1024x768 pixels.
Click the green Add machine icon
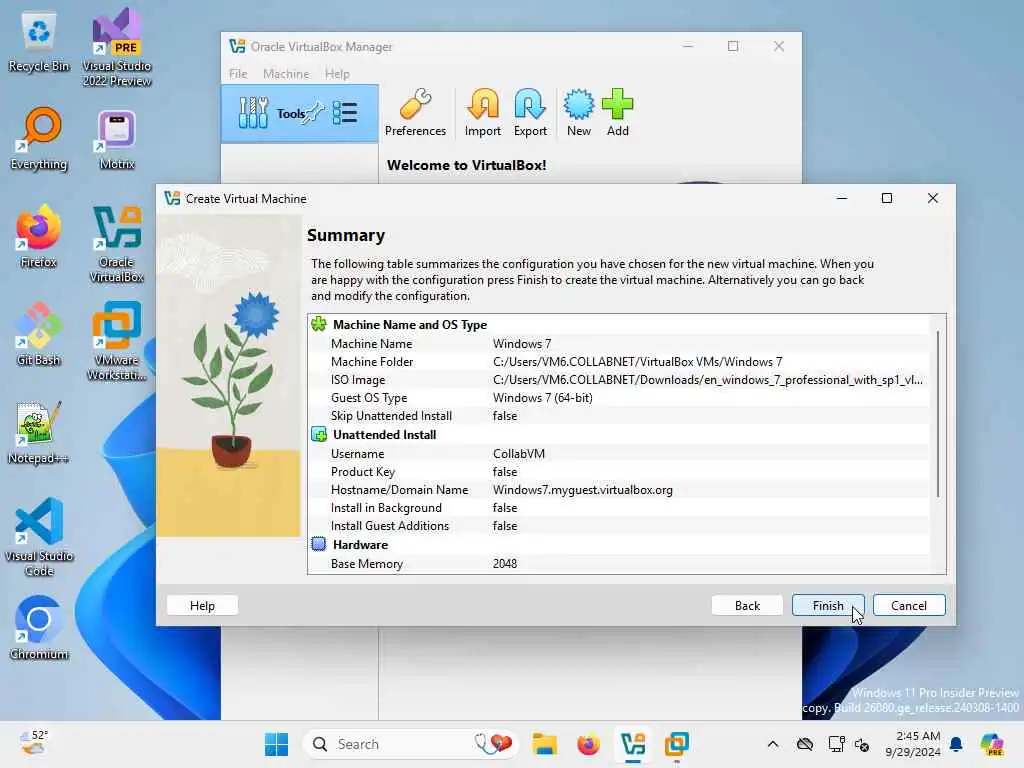[x=617, y=112]
